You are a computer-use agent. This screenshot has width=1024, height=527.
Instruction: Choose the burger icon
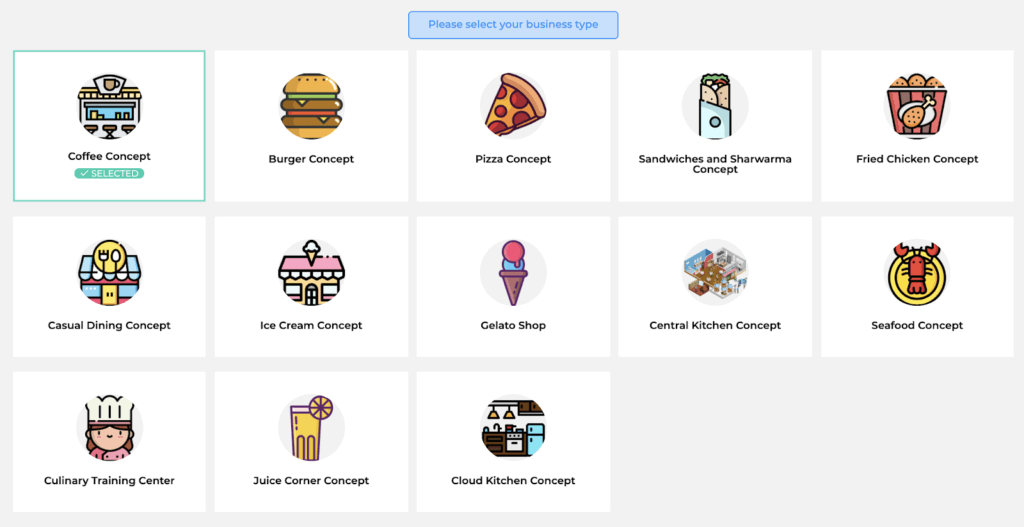click(312, 106)
